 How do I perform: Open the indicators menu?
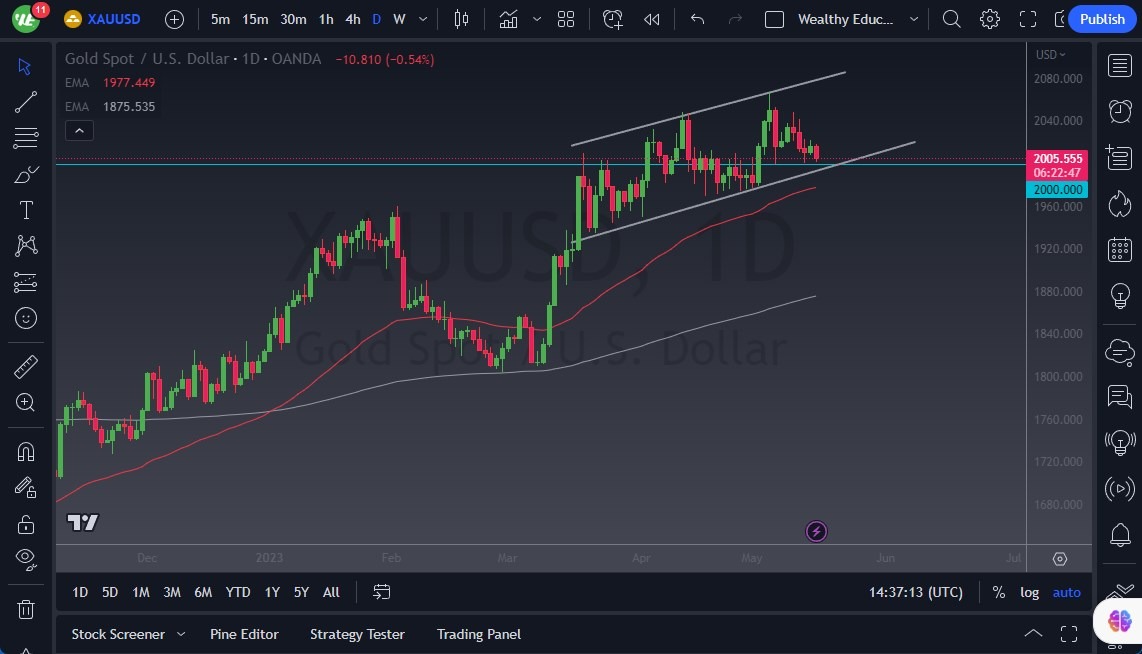(508, 19)
